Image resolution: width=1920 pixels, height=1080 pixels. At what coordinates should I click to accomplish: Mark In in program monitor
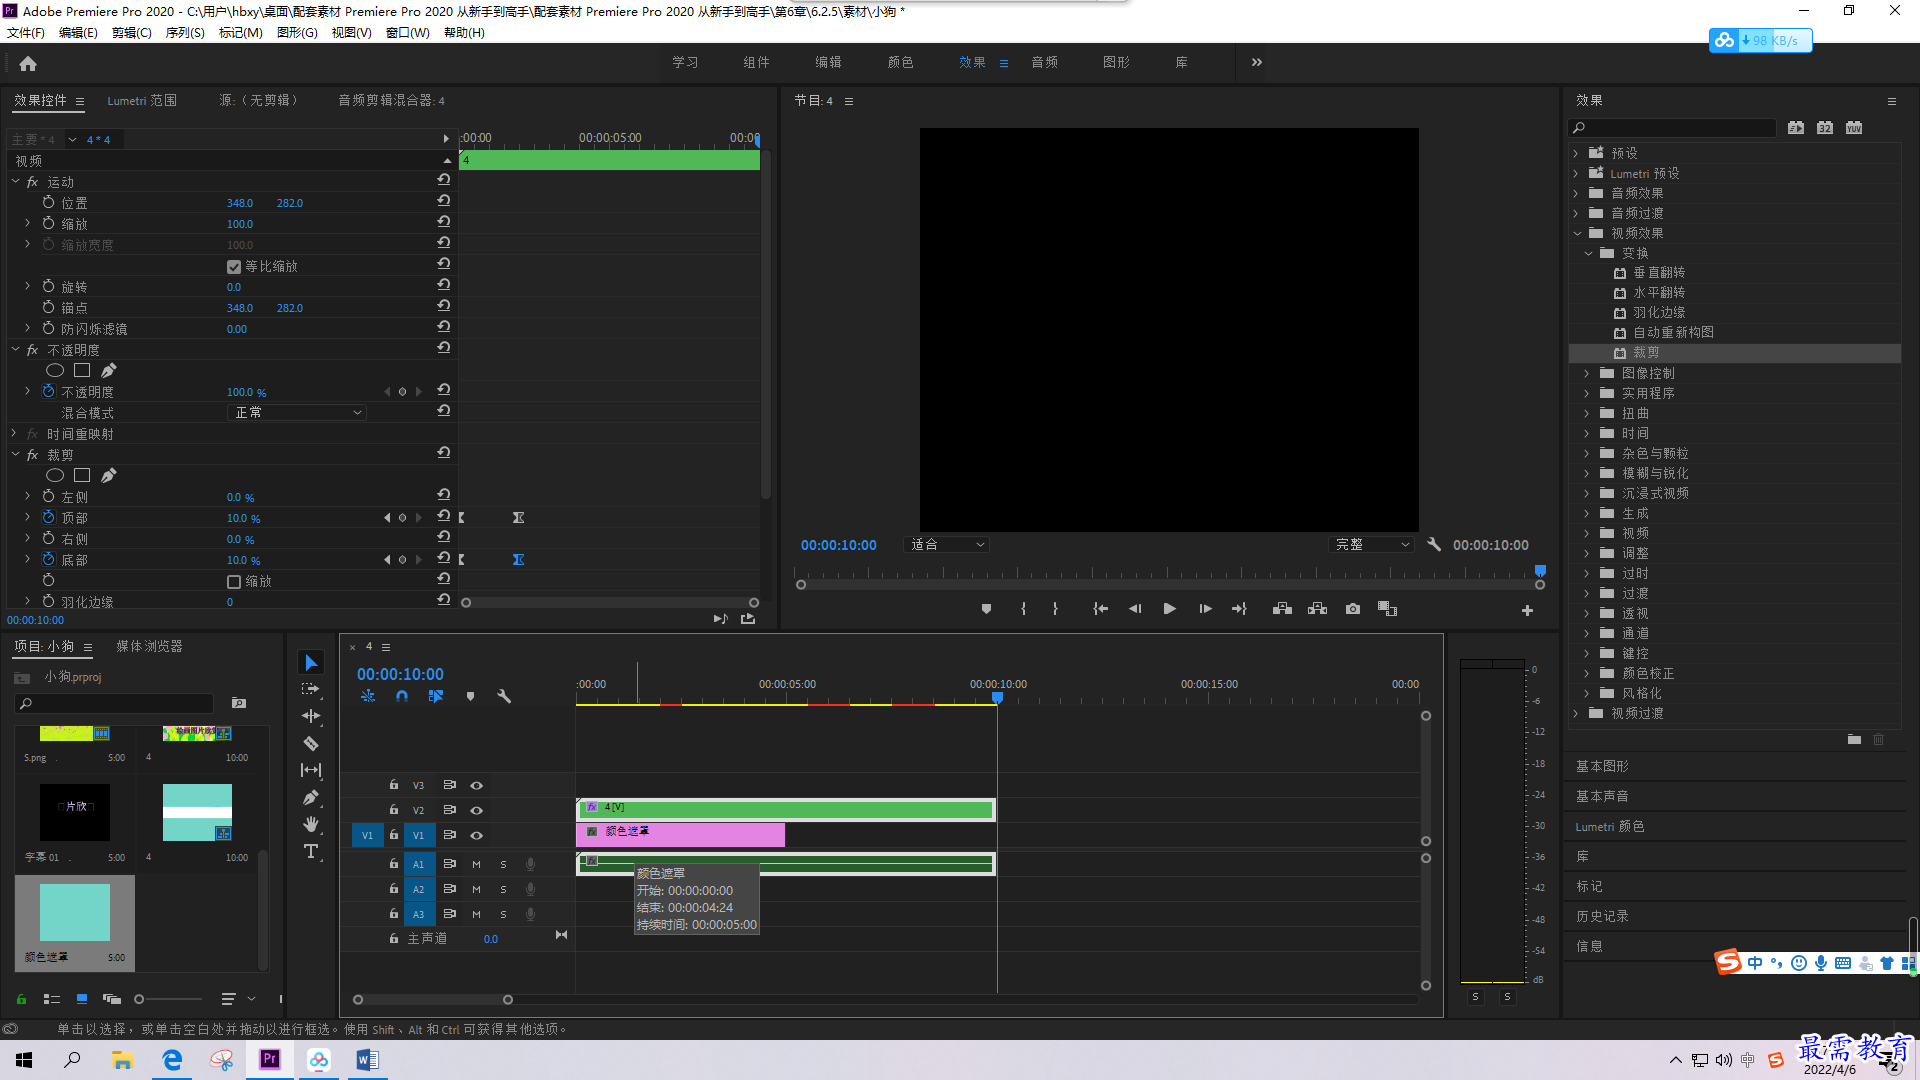[1023, 609]
